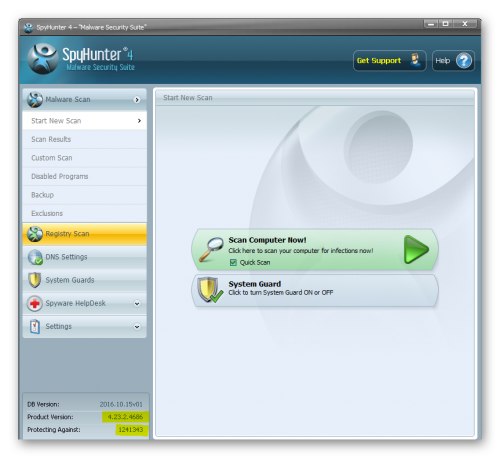
Task: Click the Spyware HelpDesk red cross icon
Action: click(x=35, y=303)
